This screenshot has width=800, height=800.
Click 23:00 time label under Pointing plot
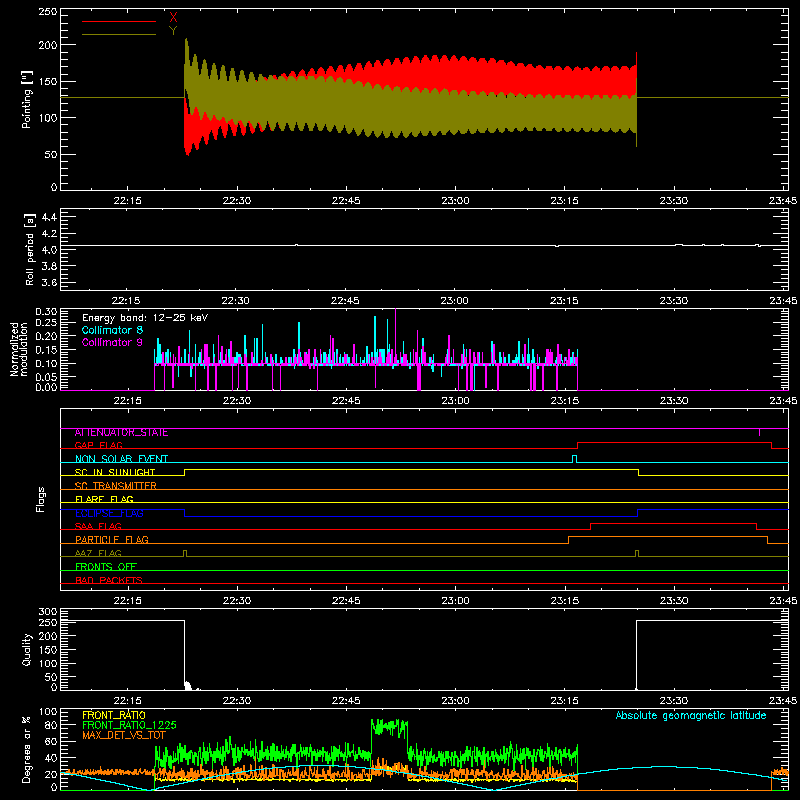pyautogui.click(x=455, y=201)
